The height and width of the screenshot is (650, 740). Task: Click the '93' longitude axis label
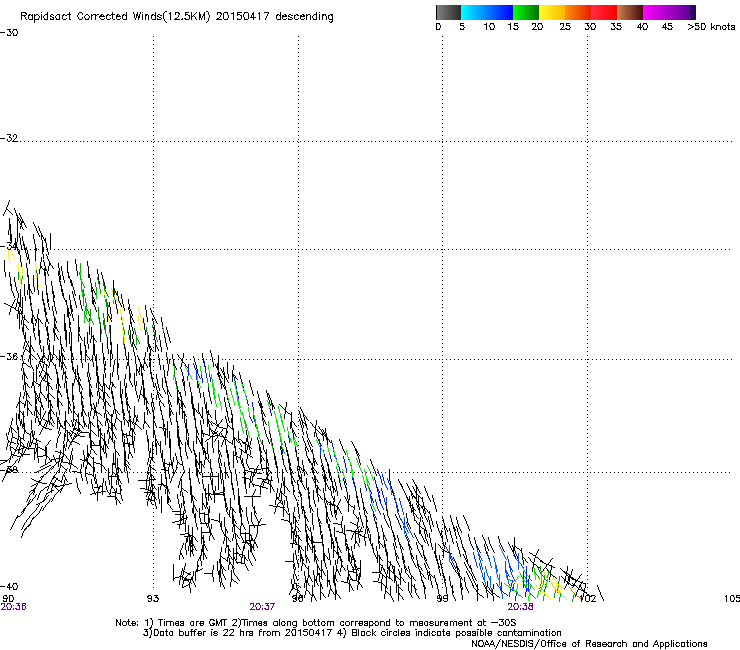click(152, 599)
